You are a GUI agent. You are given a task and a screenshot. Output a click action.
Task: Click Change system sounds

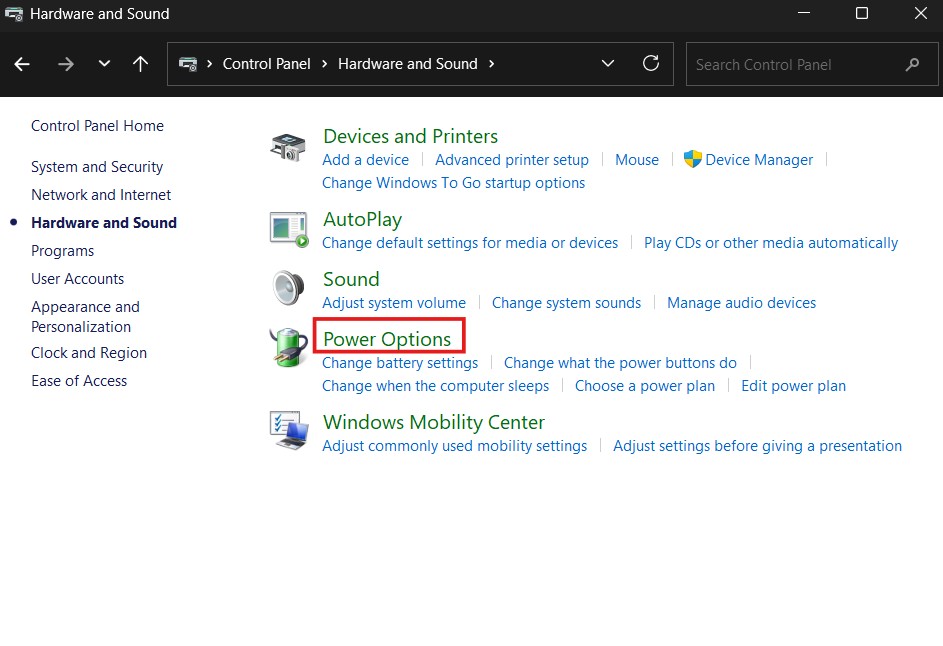(567, 303)
